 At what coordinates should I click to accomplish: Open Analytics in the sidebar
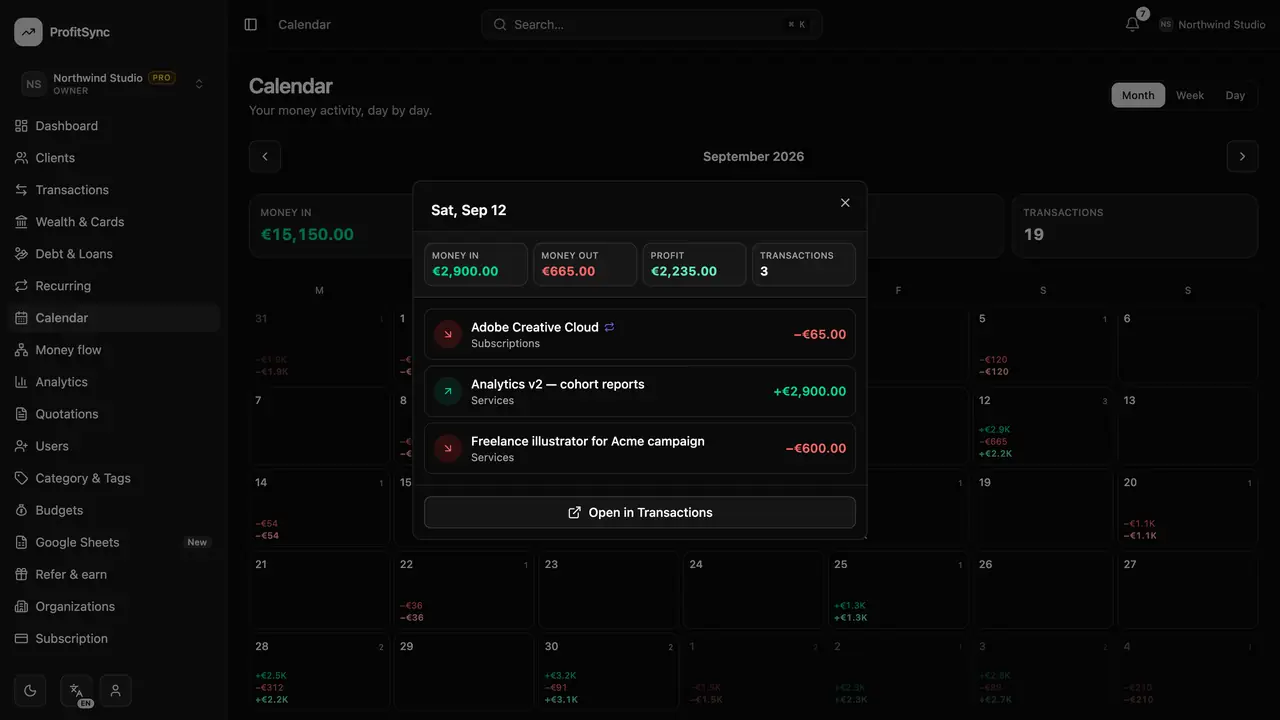(x=113, y=382)
